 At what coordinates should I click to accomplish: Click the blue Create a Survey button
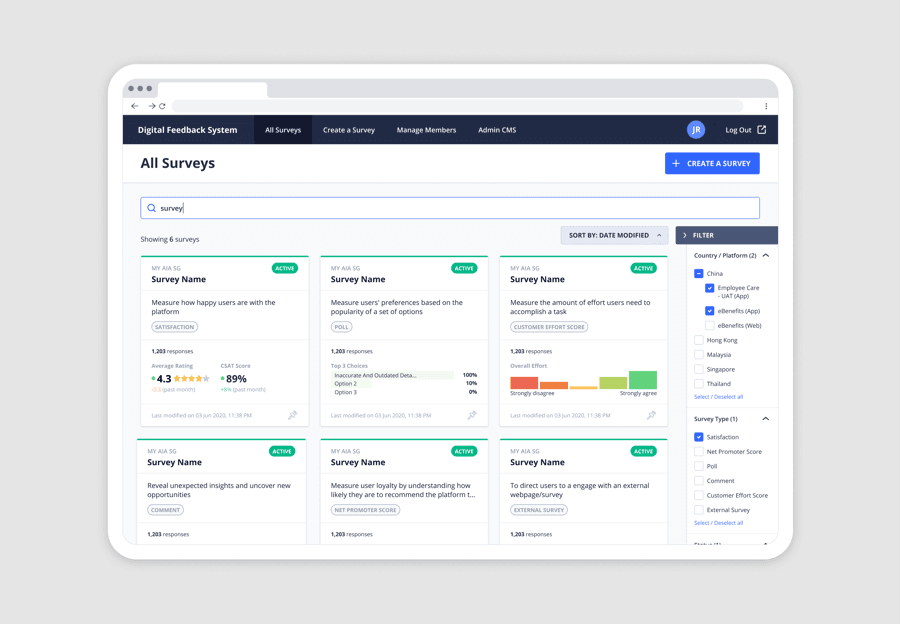(712, 164)
